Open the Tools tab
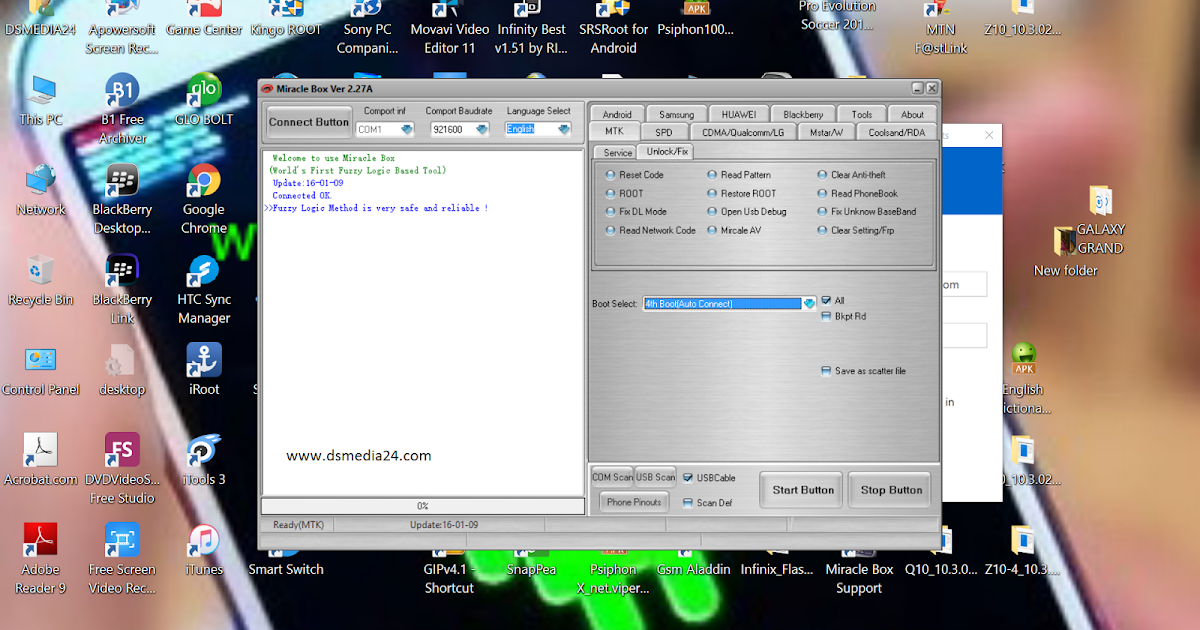Viewport: 1200px width, 630px height. pyautogui.click(x=862, y=114)
